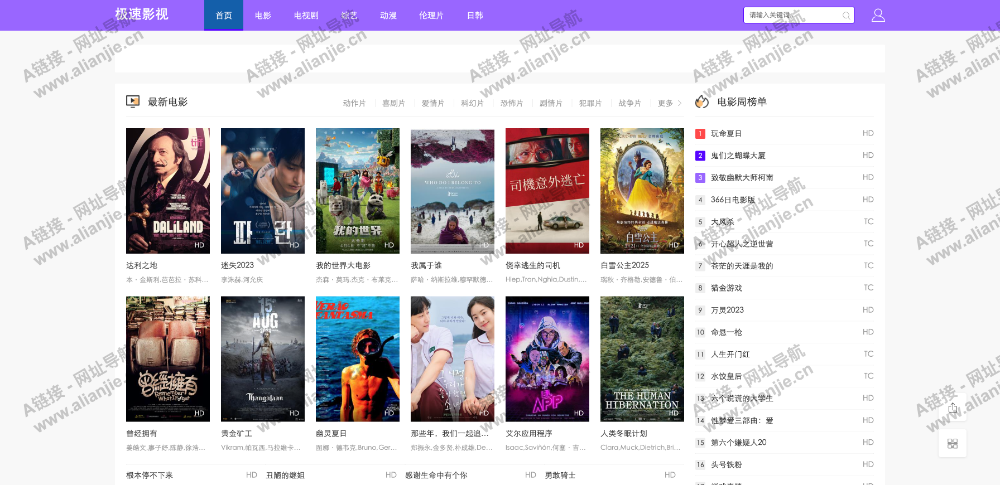Click the user account icon in header

(878, 15)
